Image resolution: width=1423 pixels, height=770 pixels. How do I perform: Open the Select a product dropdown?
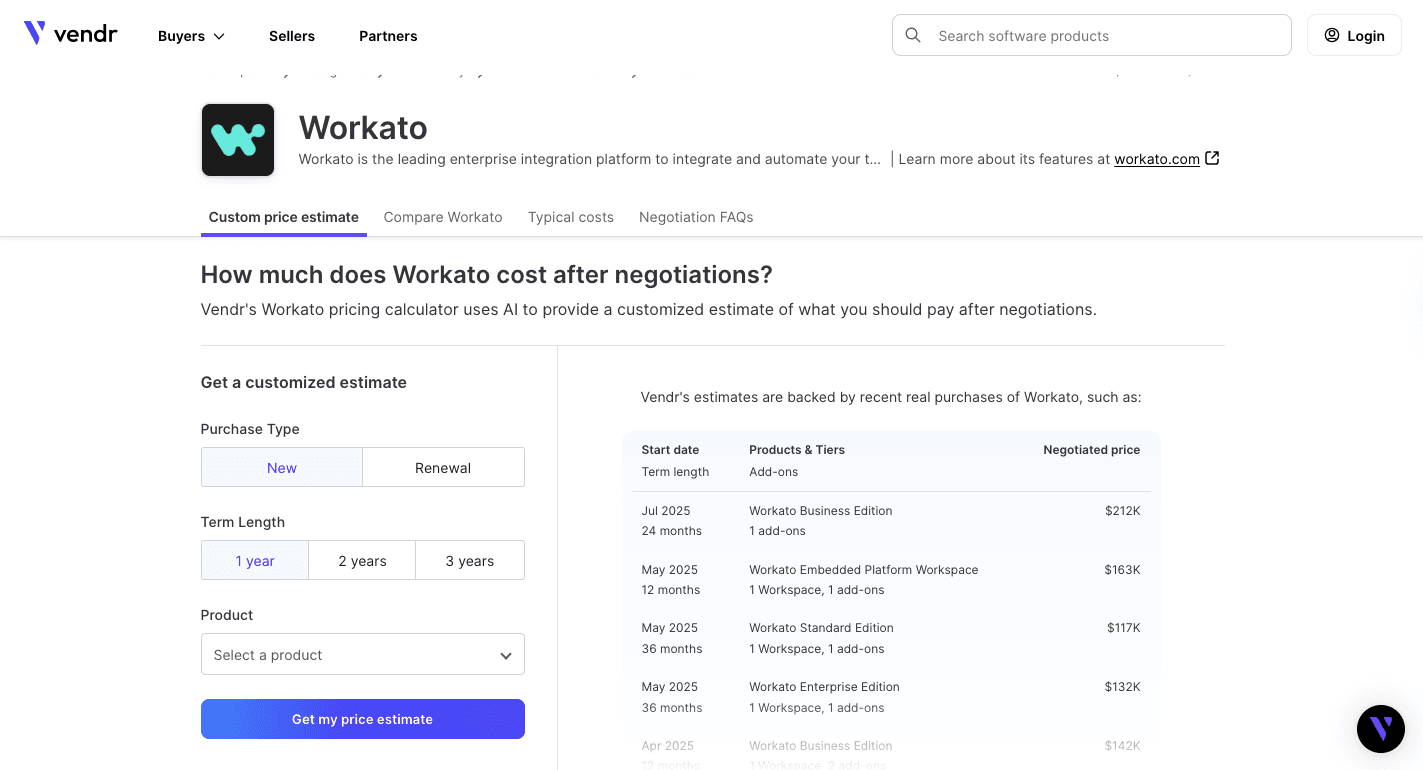pyautogui.click(x=362, y=655)
